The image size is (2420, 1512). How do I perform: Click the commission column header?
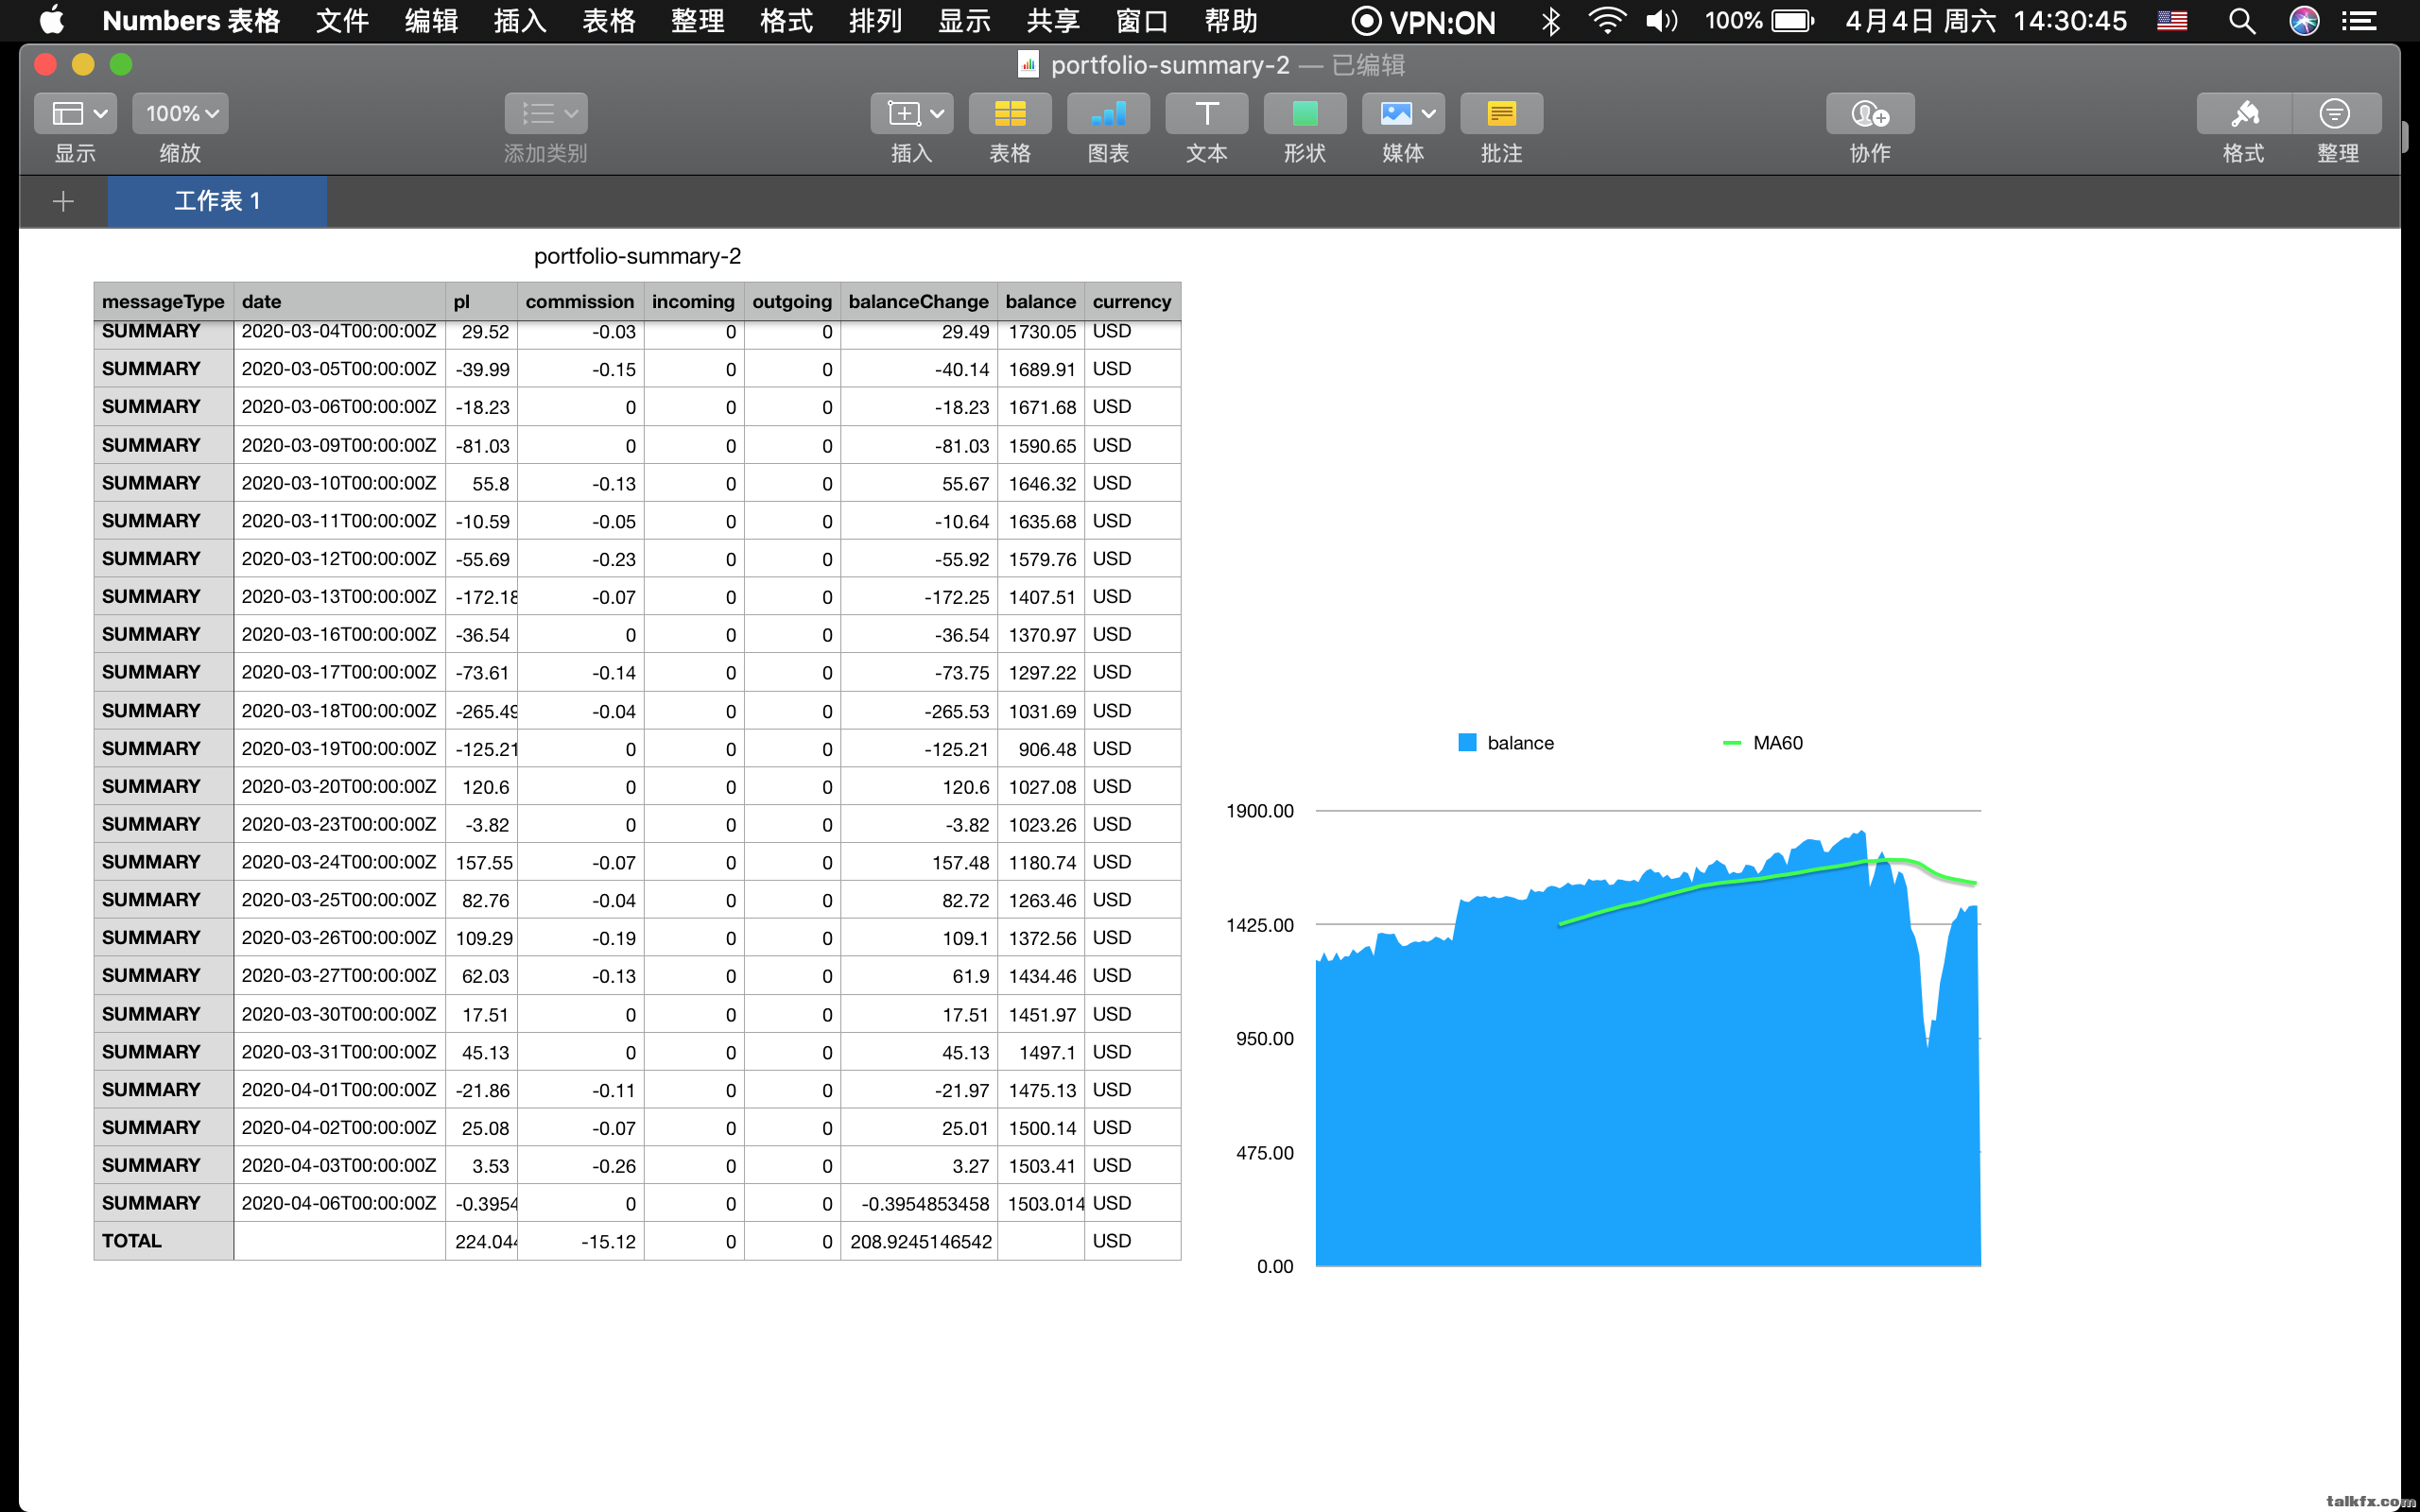pos(580,301)
